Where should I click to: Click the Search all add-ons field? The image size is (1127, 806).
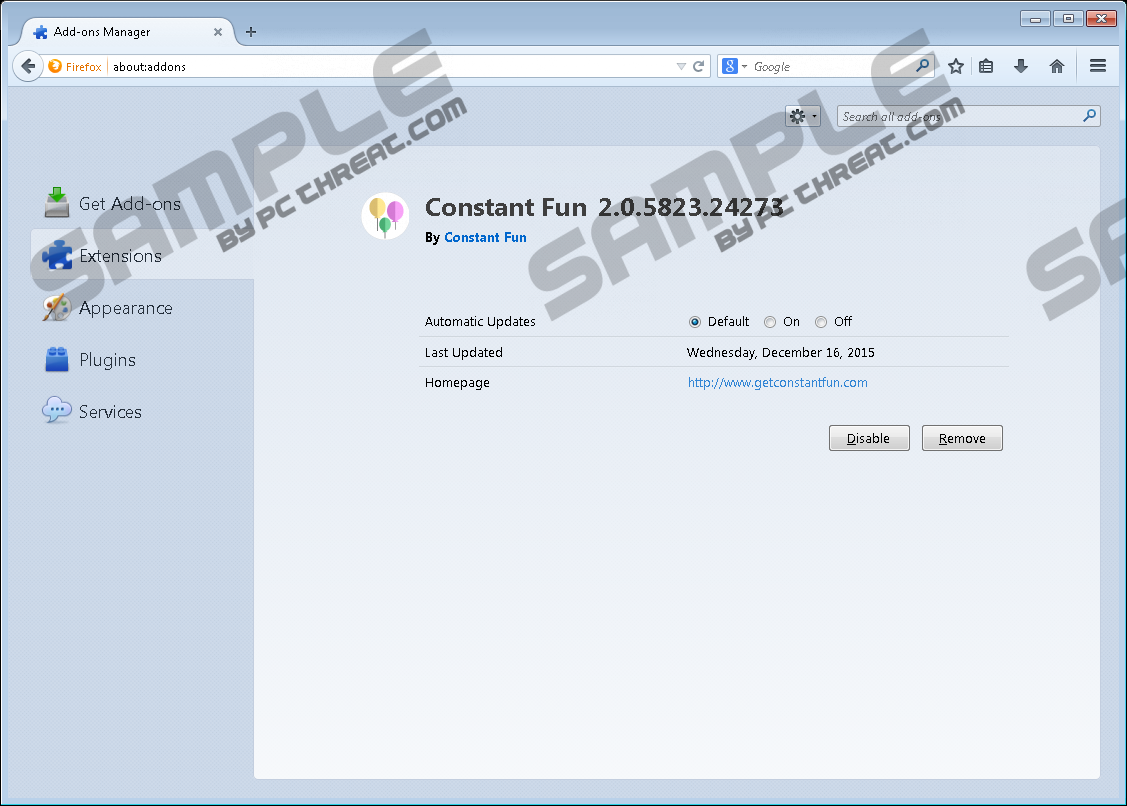point(958,117)
